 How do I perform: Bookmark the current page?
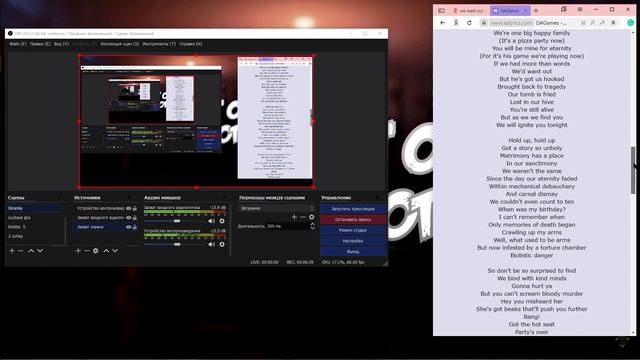(x=613, y=23)
